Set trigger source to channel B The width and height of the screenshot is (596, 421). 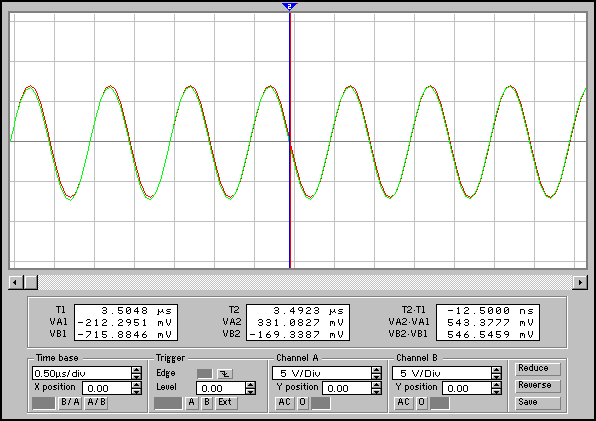[207, 402]
